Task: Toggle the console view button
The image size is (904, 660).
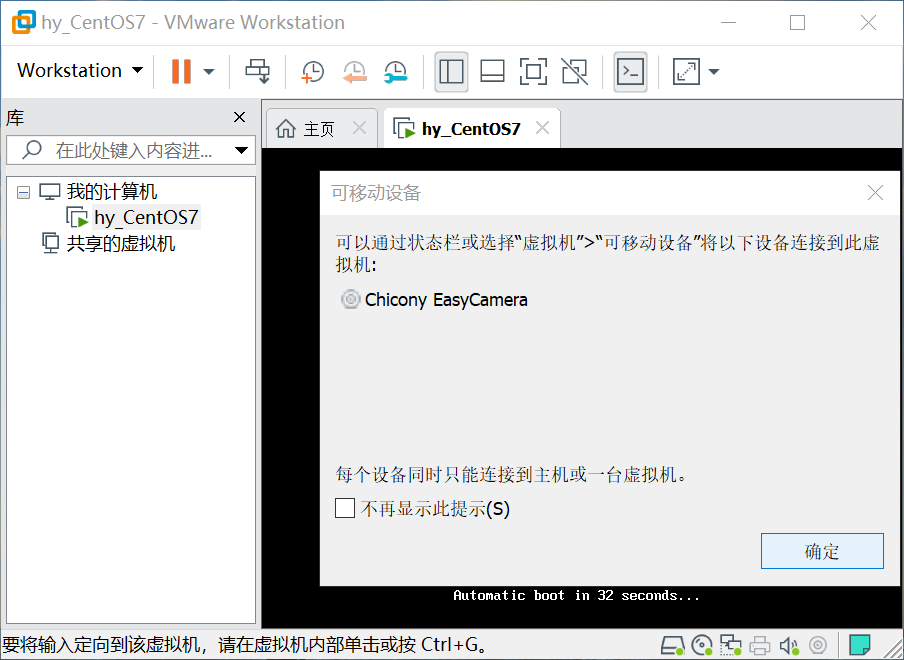Action: pyautogui.click(x=630, y=71)
